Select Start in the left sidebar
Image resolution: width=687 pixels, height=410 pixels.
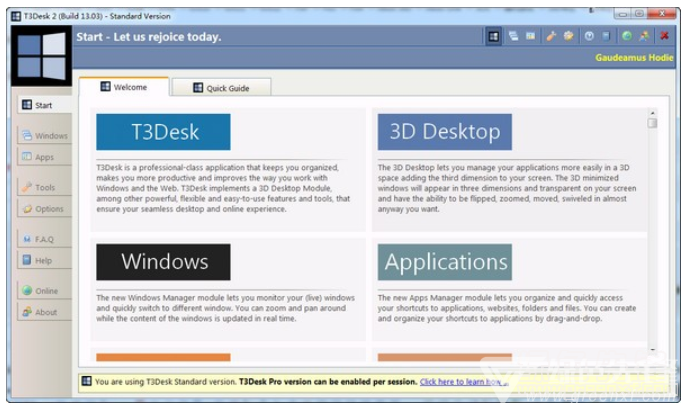(x=44, y=105)
